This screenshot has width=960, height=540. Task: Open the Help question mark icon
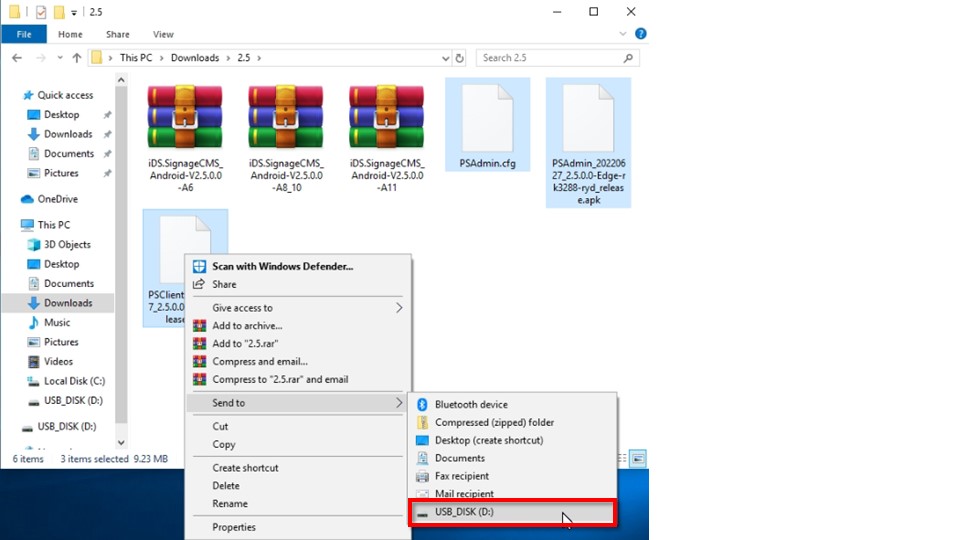(x=641, y=34)
